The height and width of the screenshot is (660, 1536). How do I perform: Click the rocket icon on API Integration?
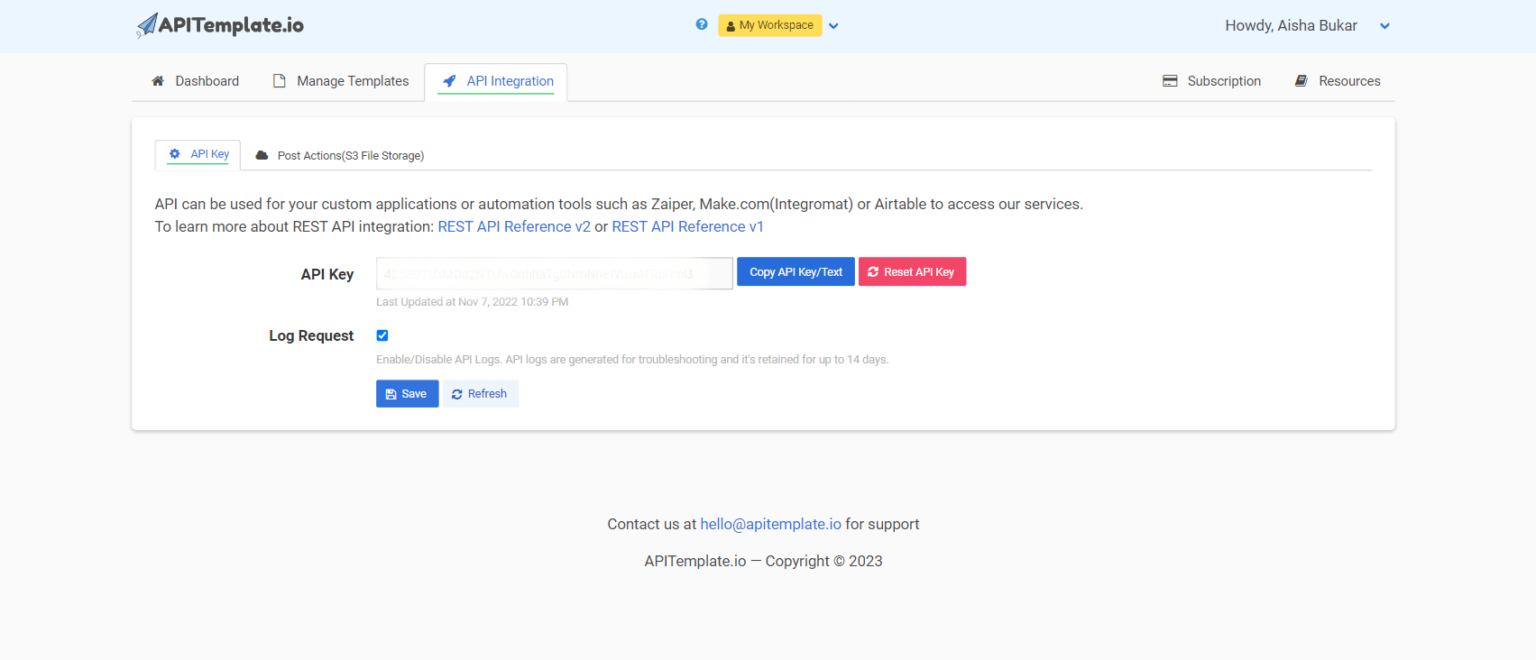(x=449, y=81)
